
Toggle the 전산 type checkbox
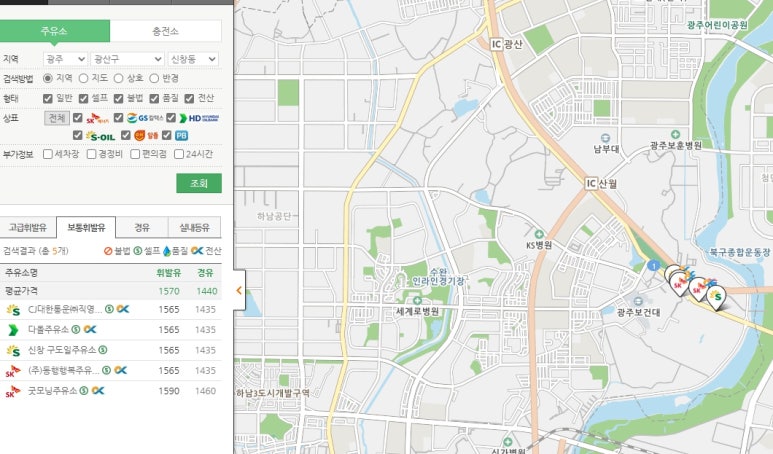click(189, 99)
